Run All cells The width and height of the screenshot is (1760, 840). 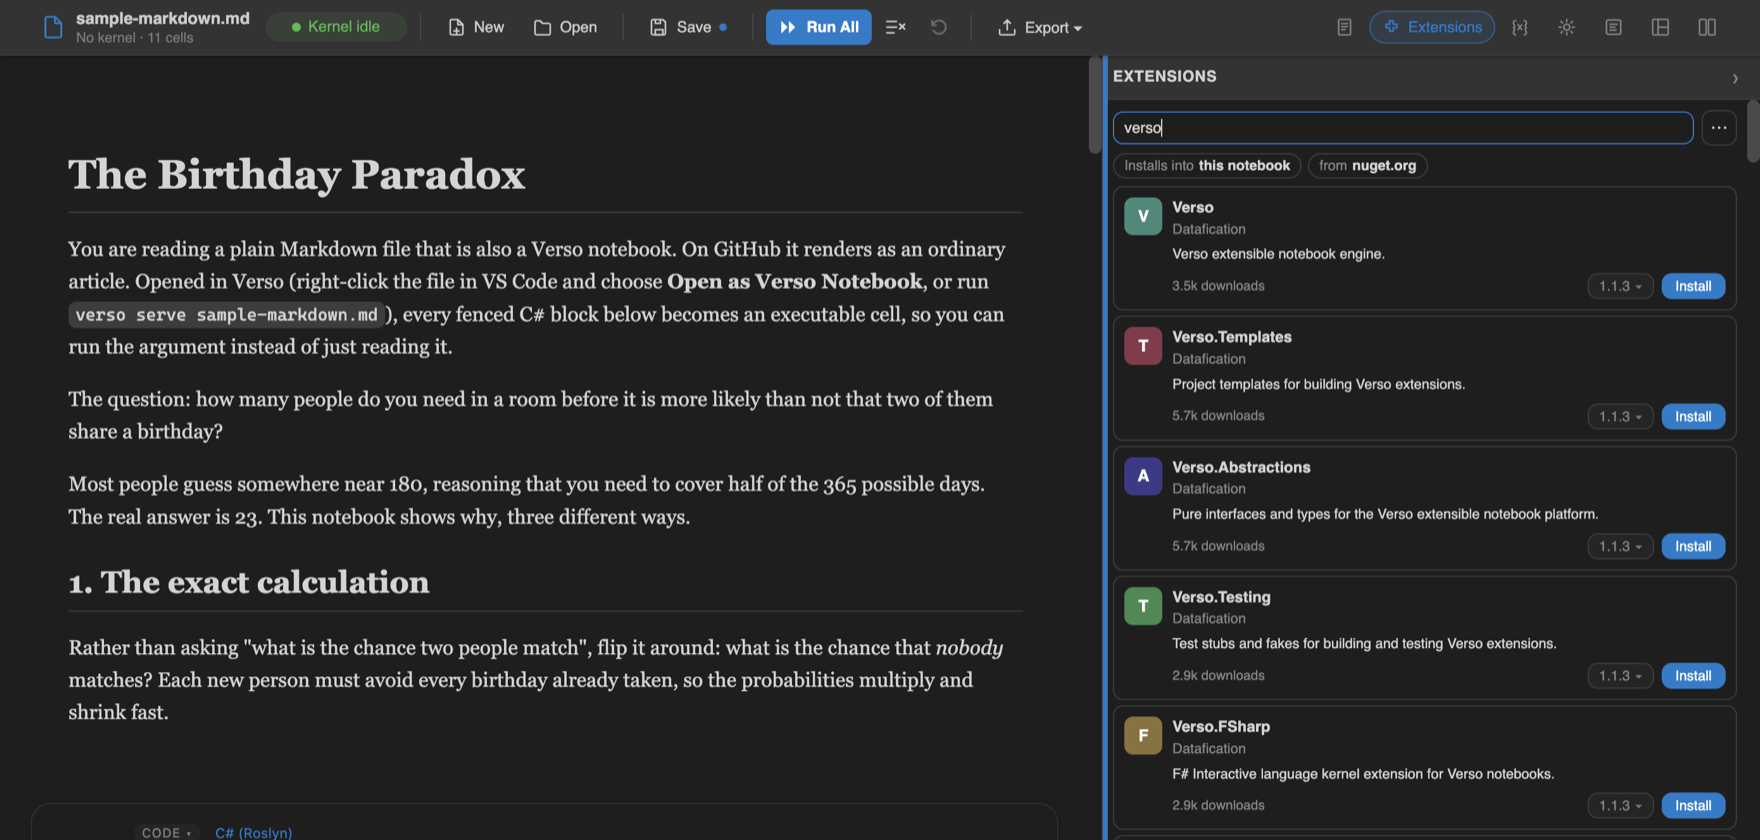pyautogui.click(x=818, y=27)
